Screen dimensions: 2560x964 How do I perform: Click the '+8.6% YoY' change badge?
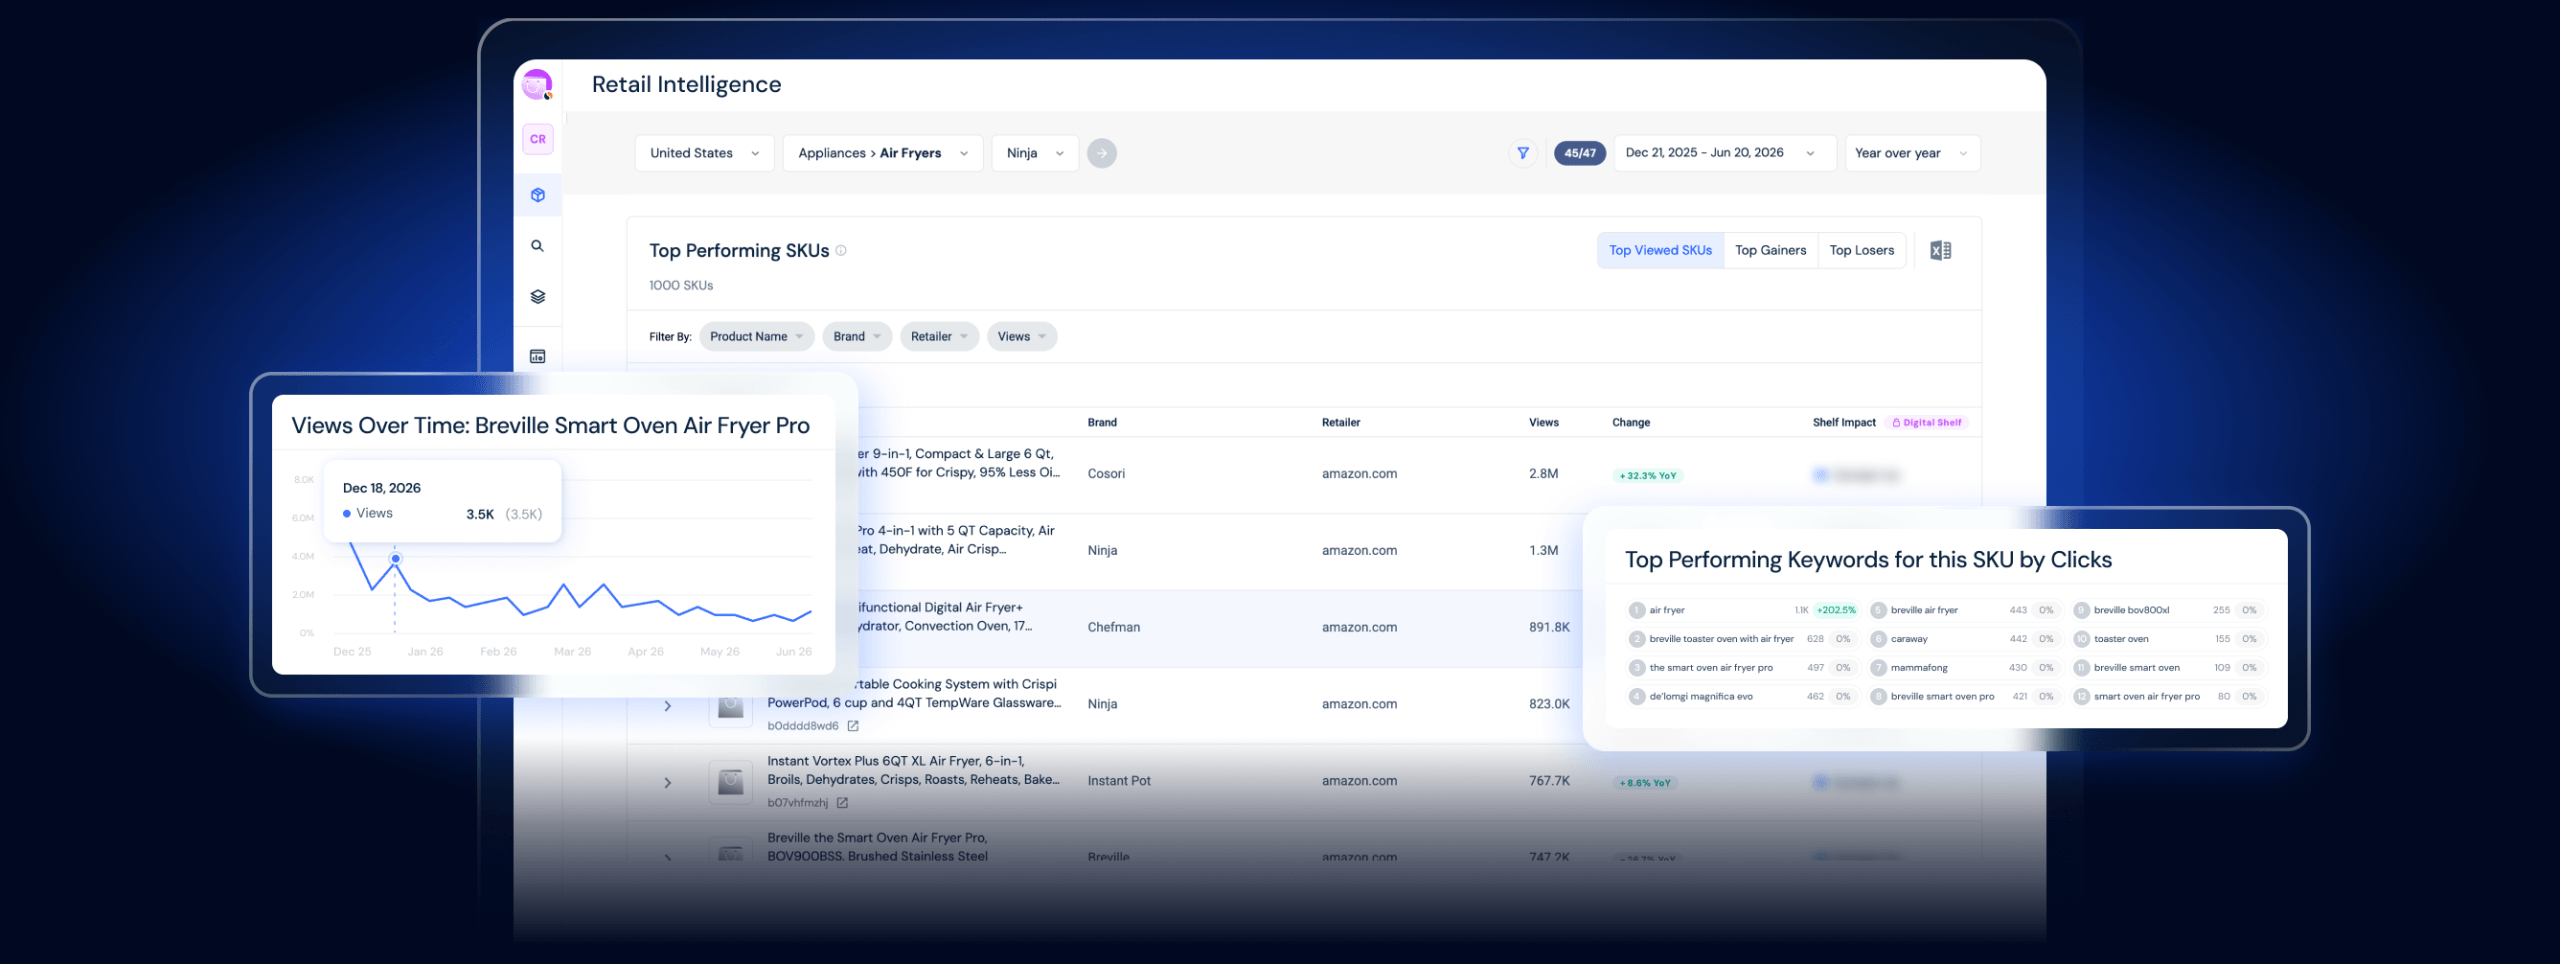click(1645, 783)
